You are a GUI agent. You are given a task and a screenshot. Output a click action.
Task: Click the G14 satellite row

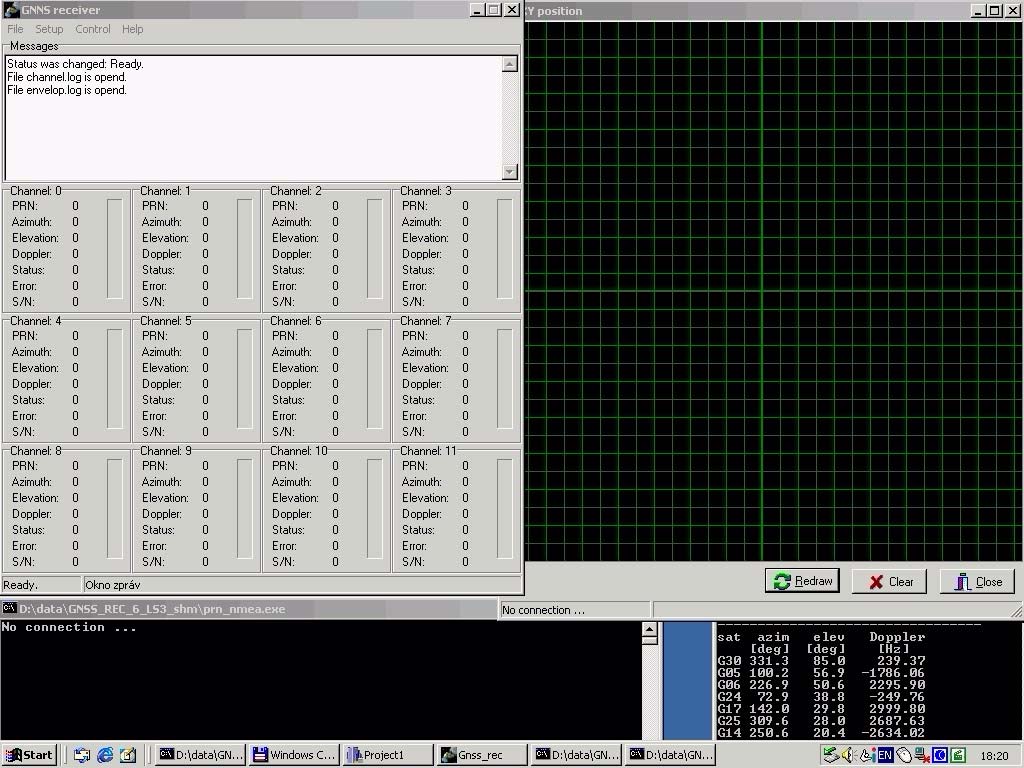coord(821,733)
